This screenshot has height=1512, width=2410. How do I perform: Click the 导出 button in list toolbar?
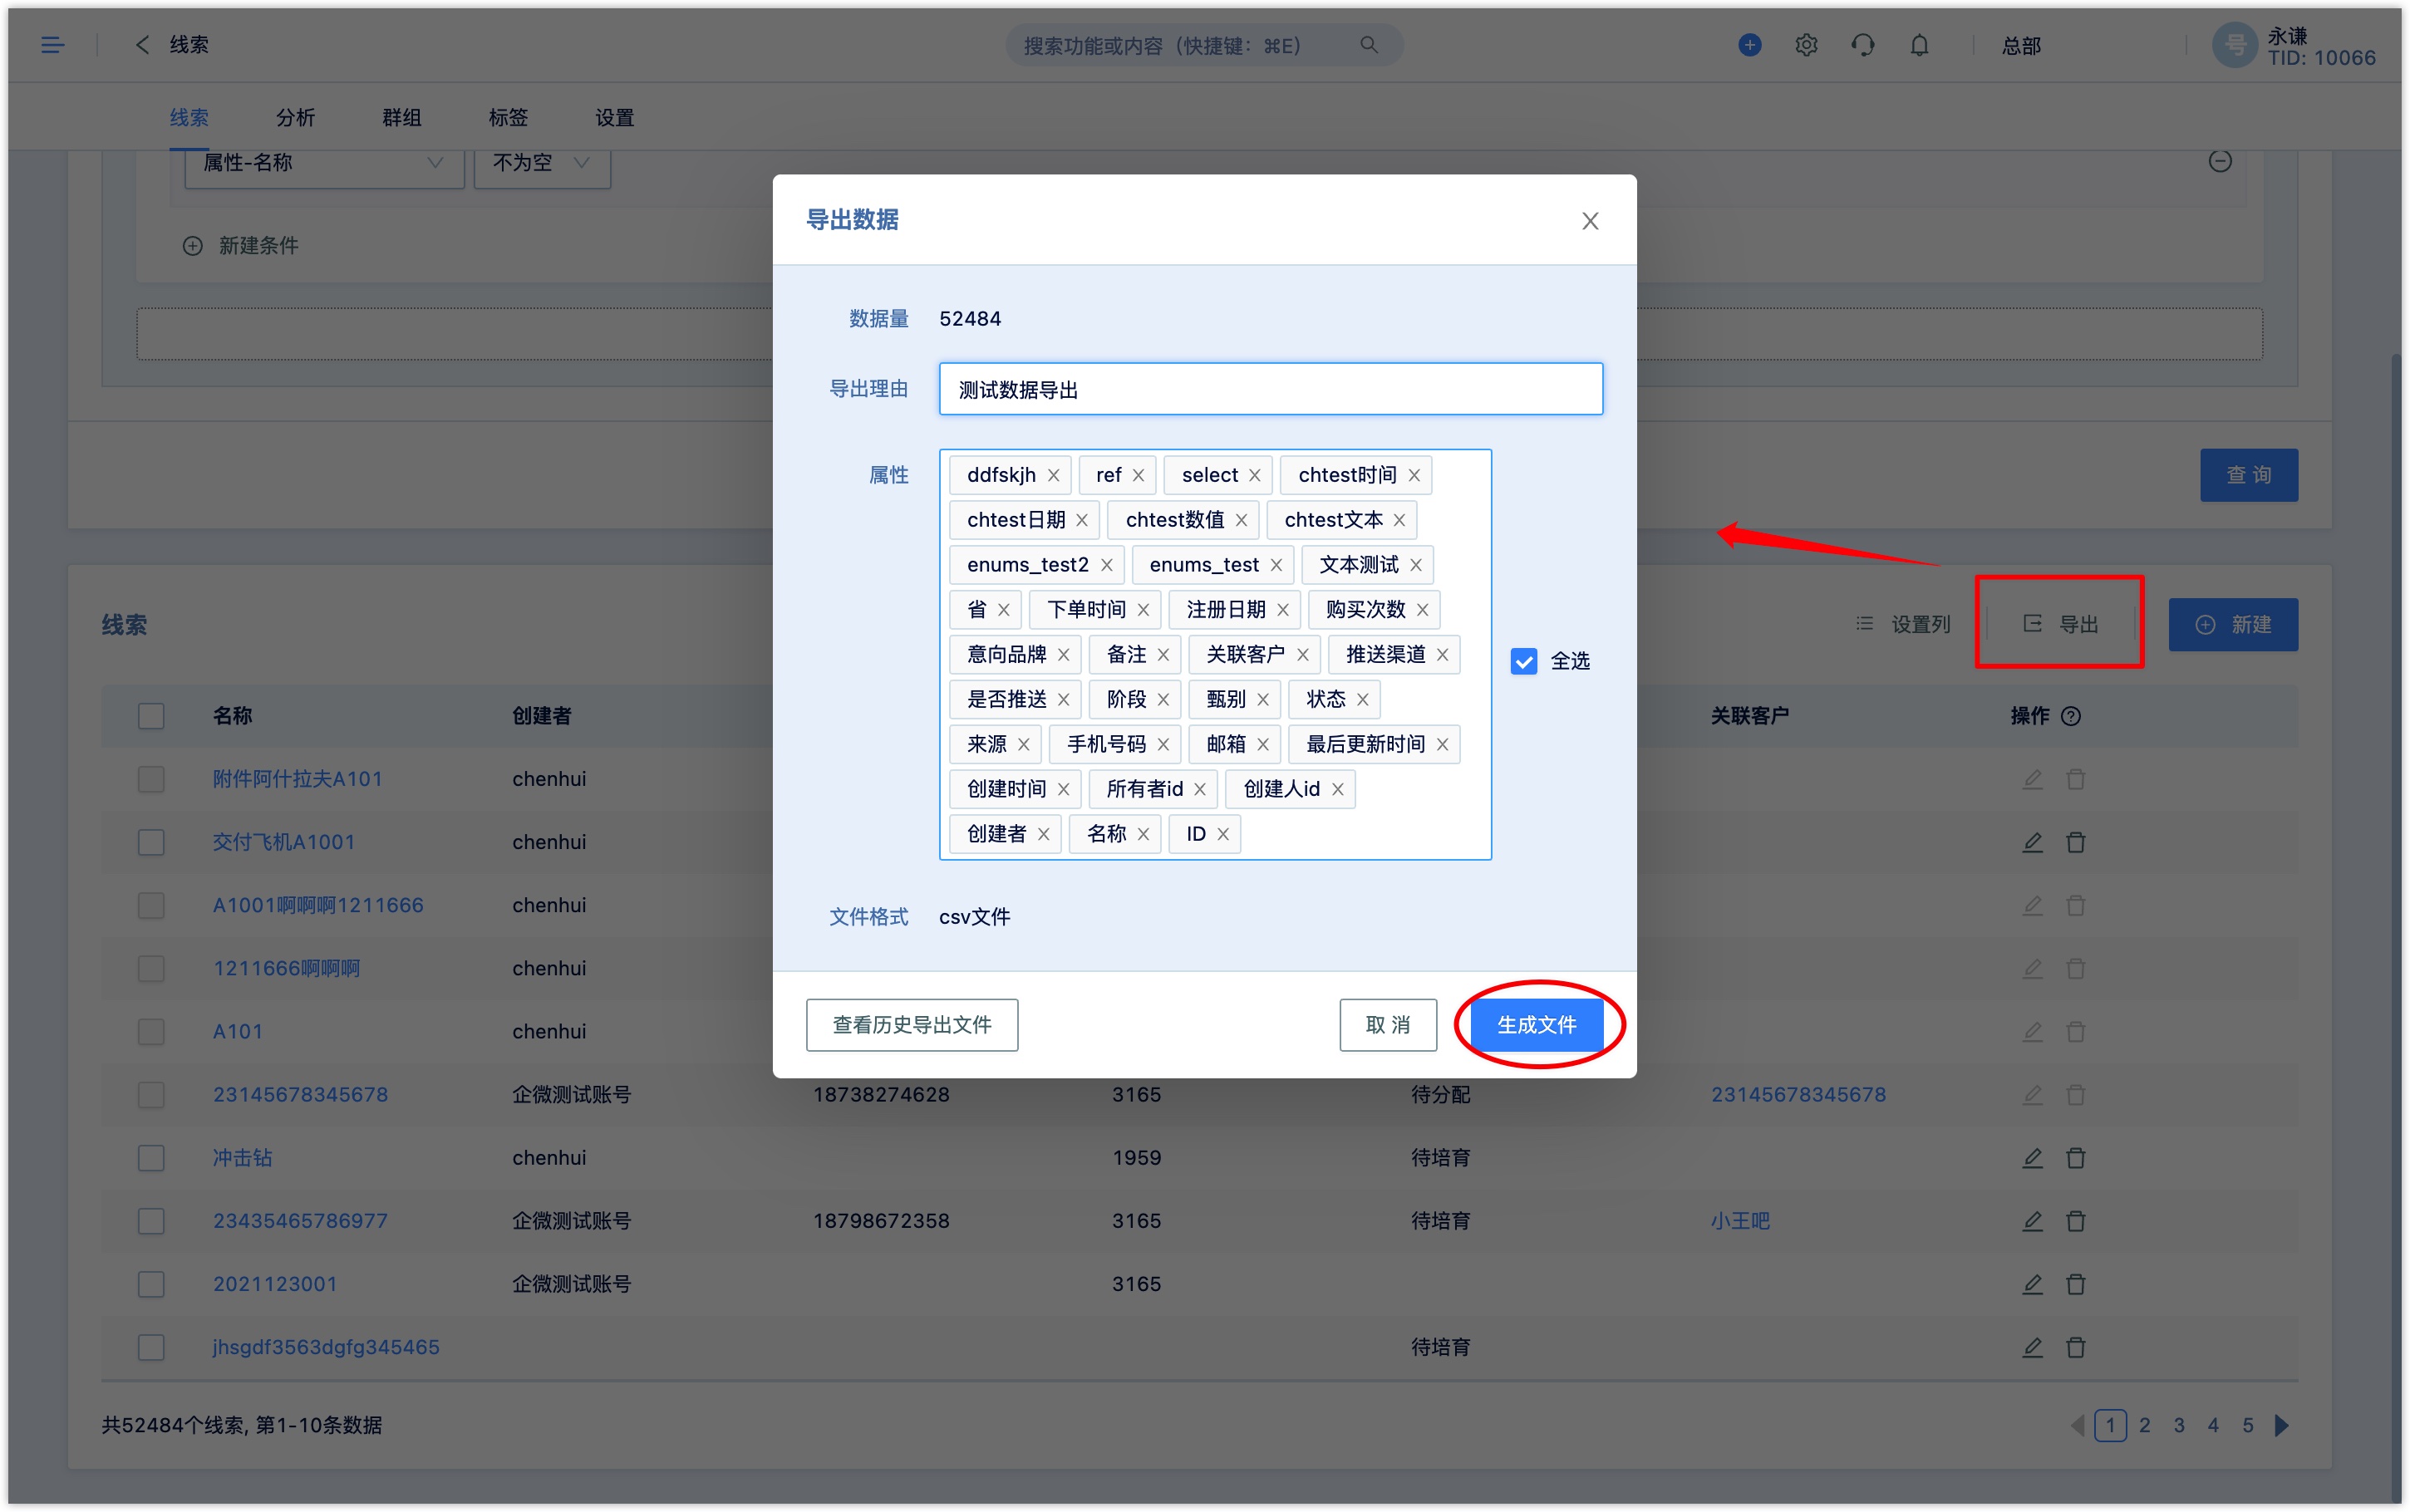click(2061, 624)
